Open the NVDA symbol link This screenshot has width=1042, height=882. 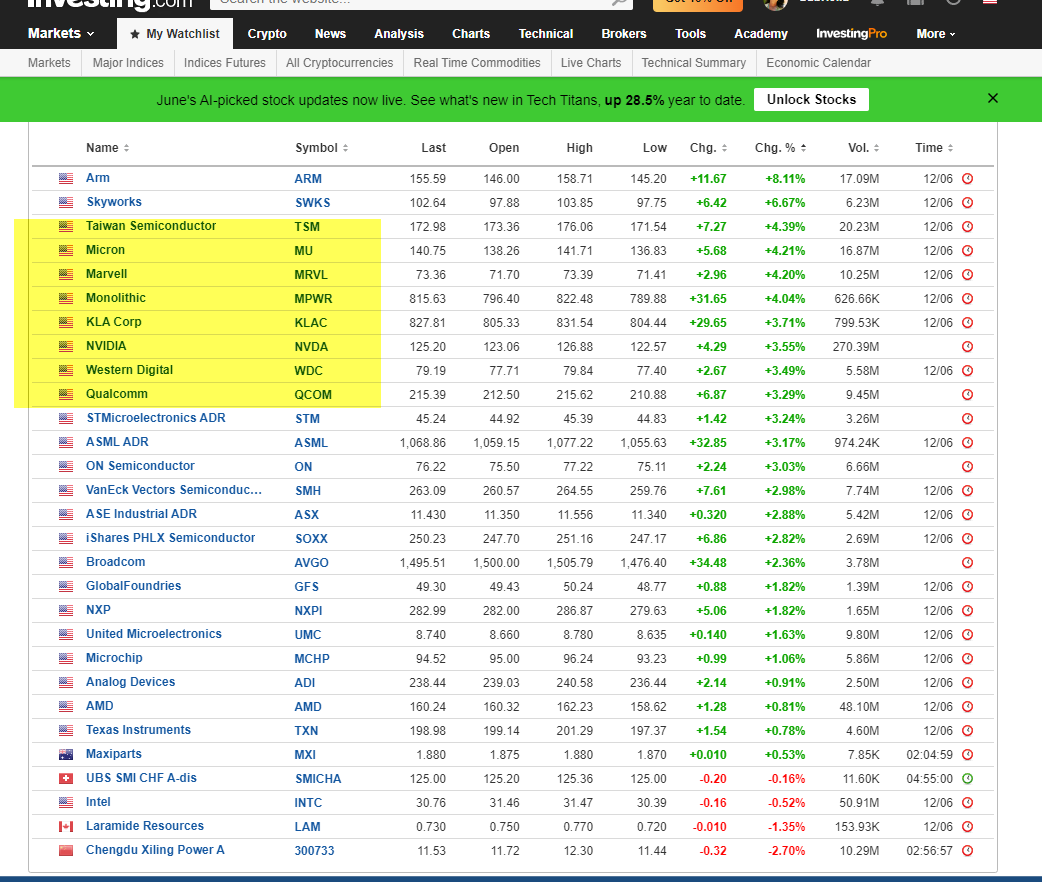311,347
